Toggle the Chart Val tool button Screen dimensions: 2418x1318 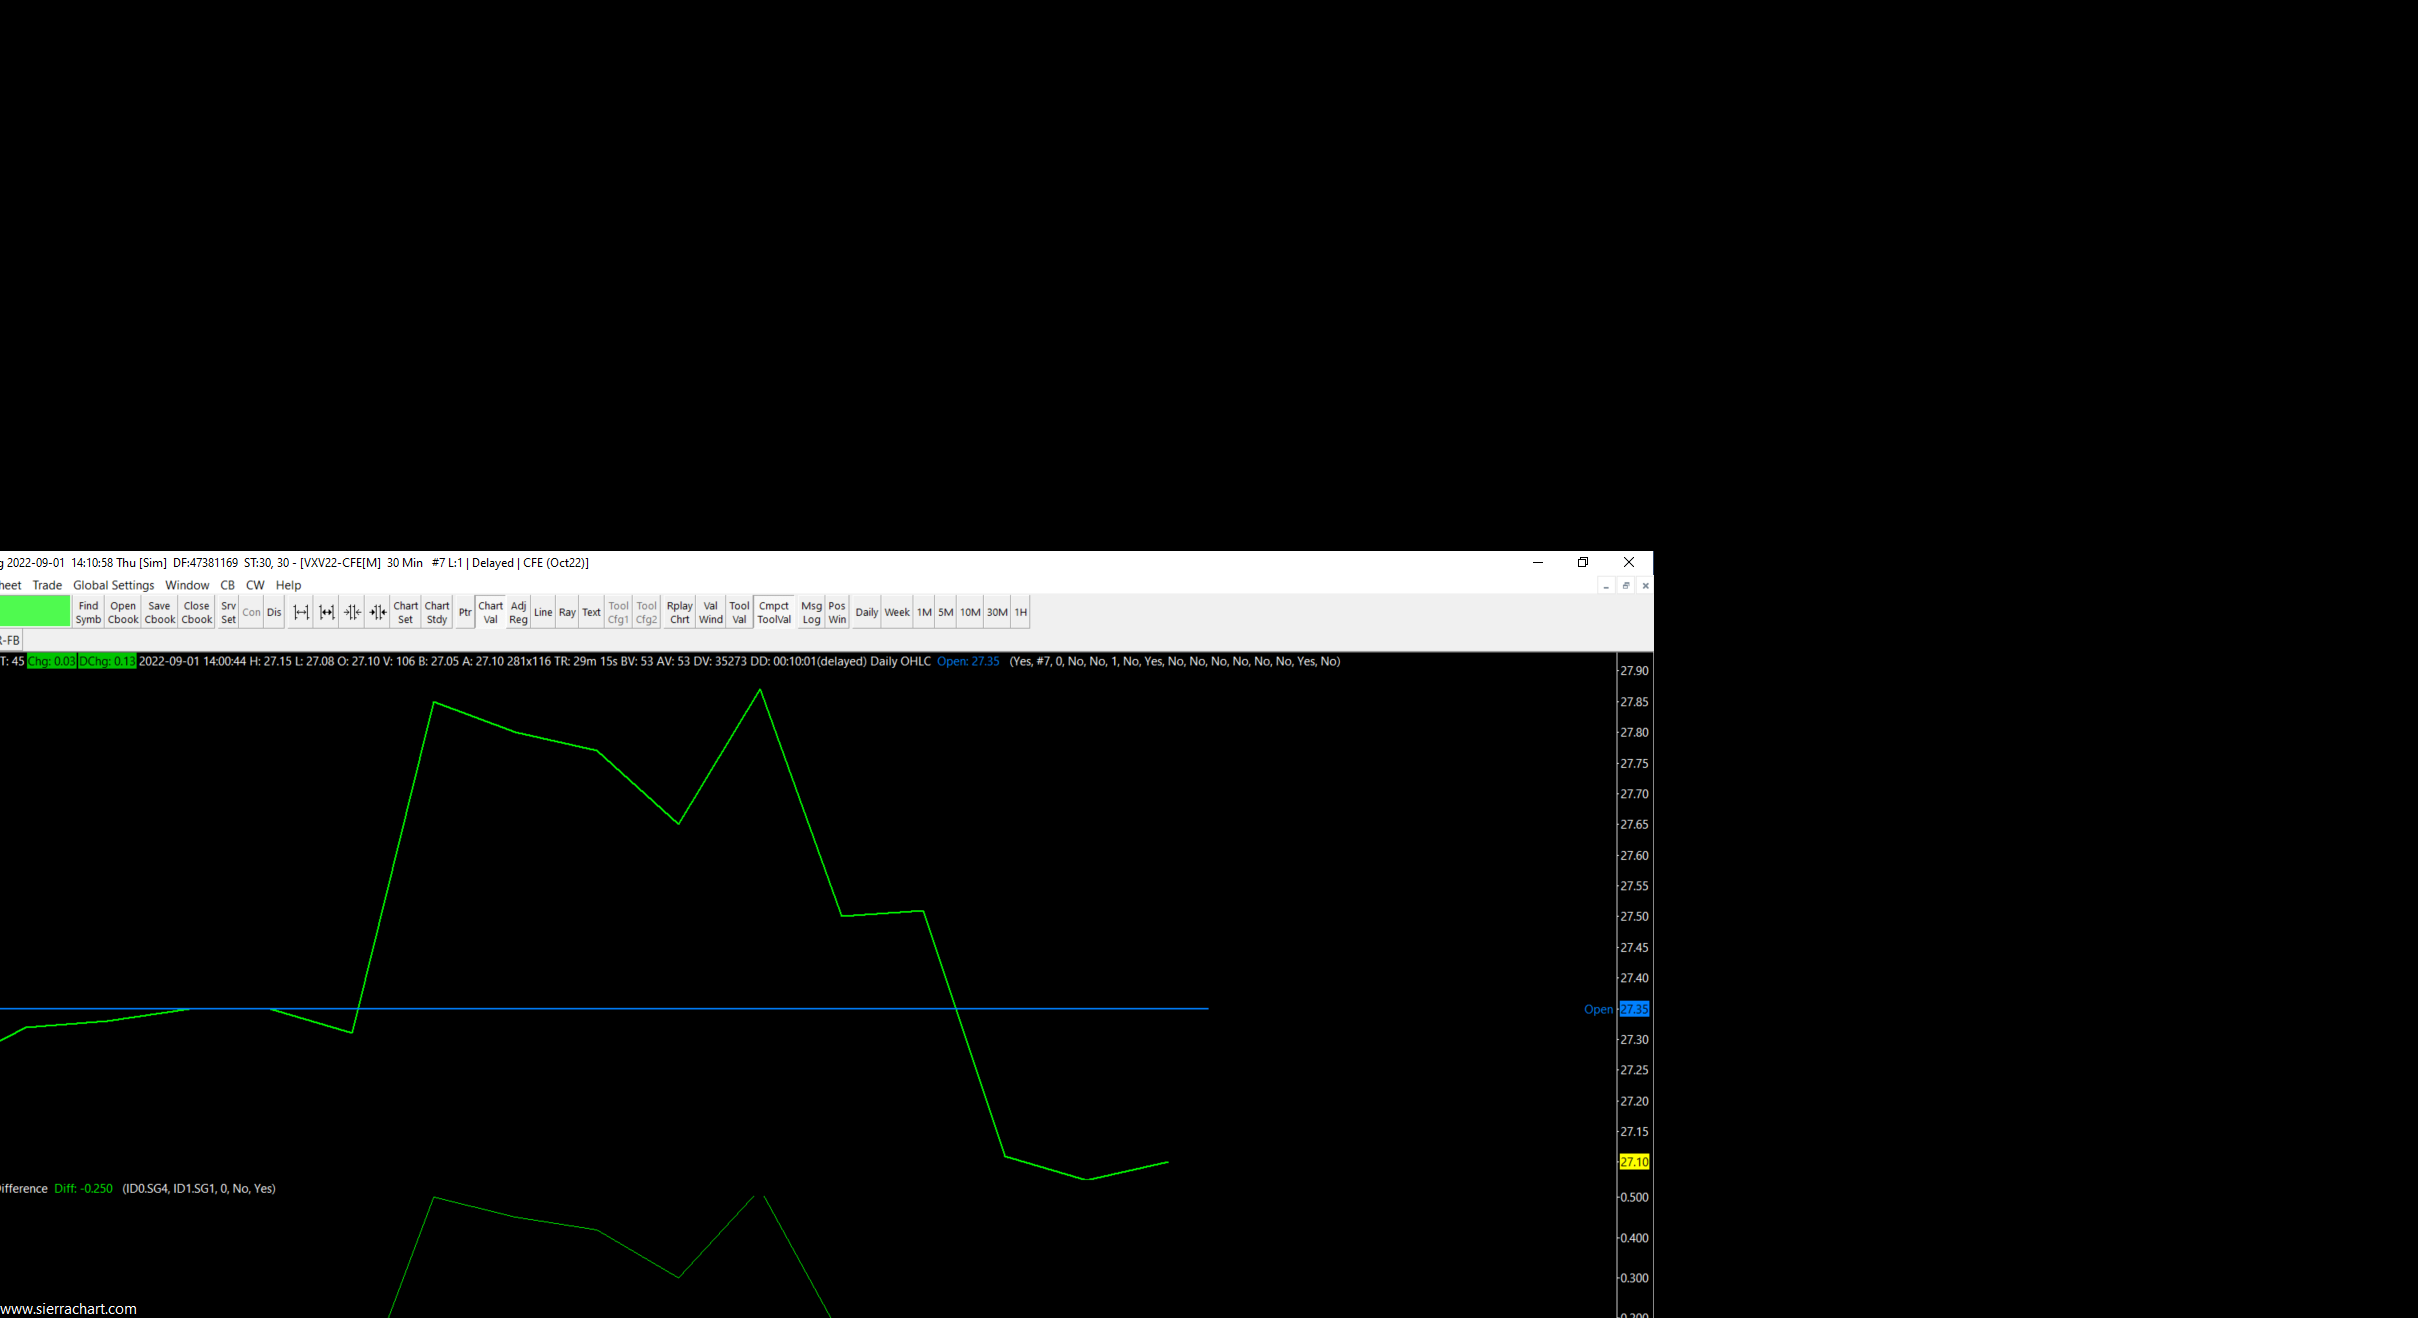[x=490, y=613]
